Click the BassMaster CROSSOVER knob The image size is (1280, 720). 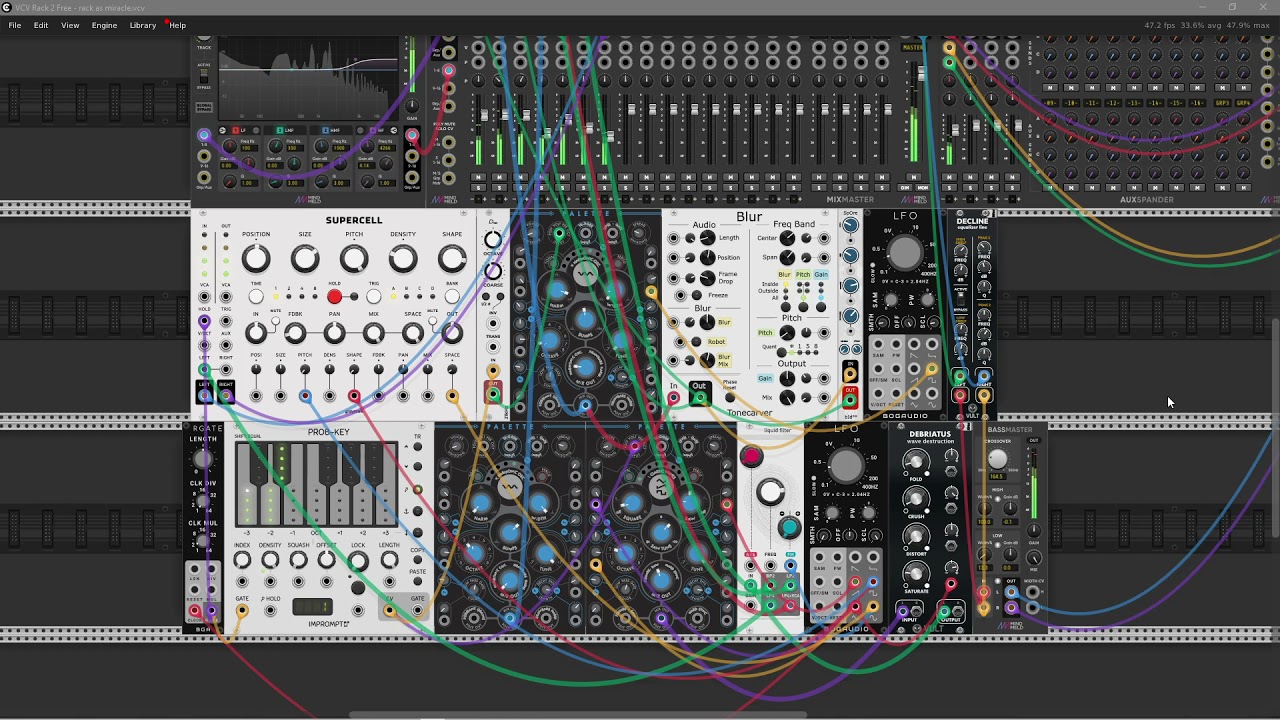[997, 459]
